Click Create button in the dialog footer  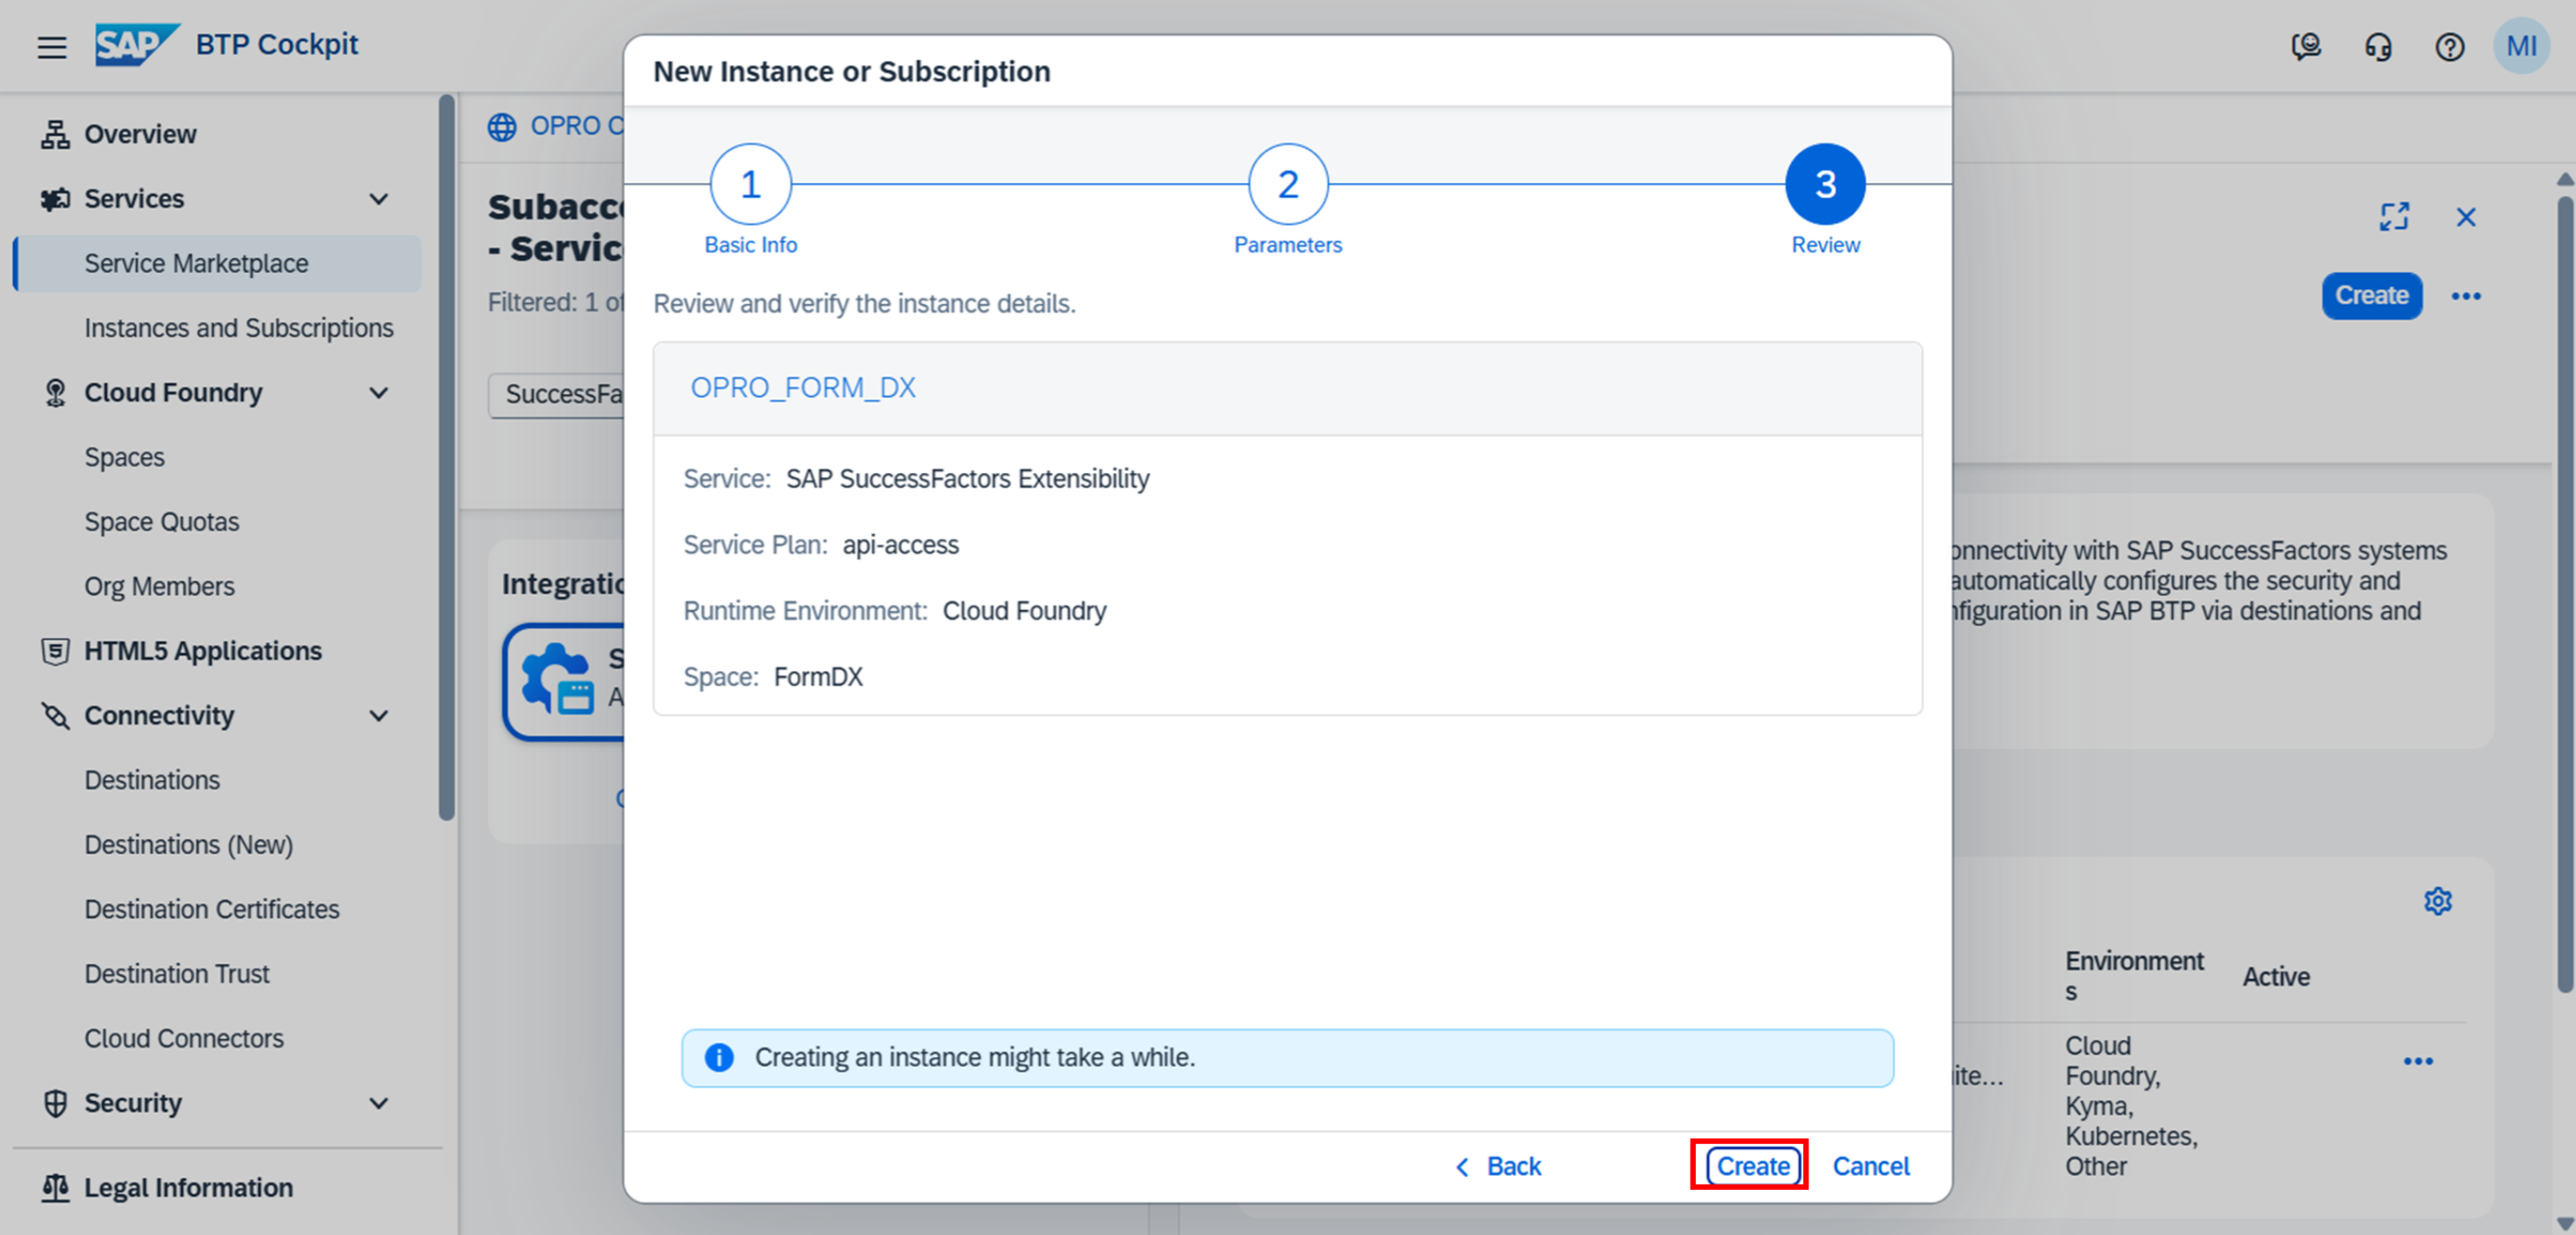[x=1752, y=1166]
